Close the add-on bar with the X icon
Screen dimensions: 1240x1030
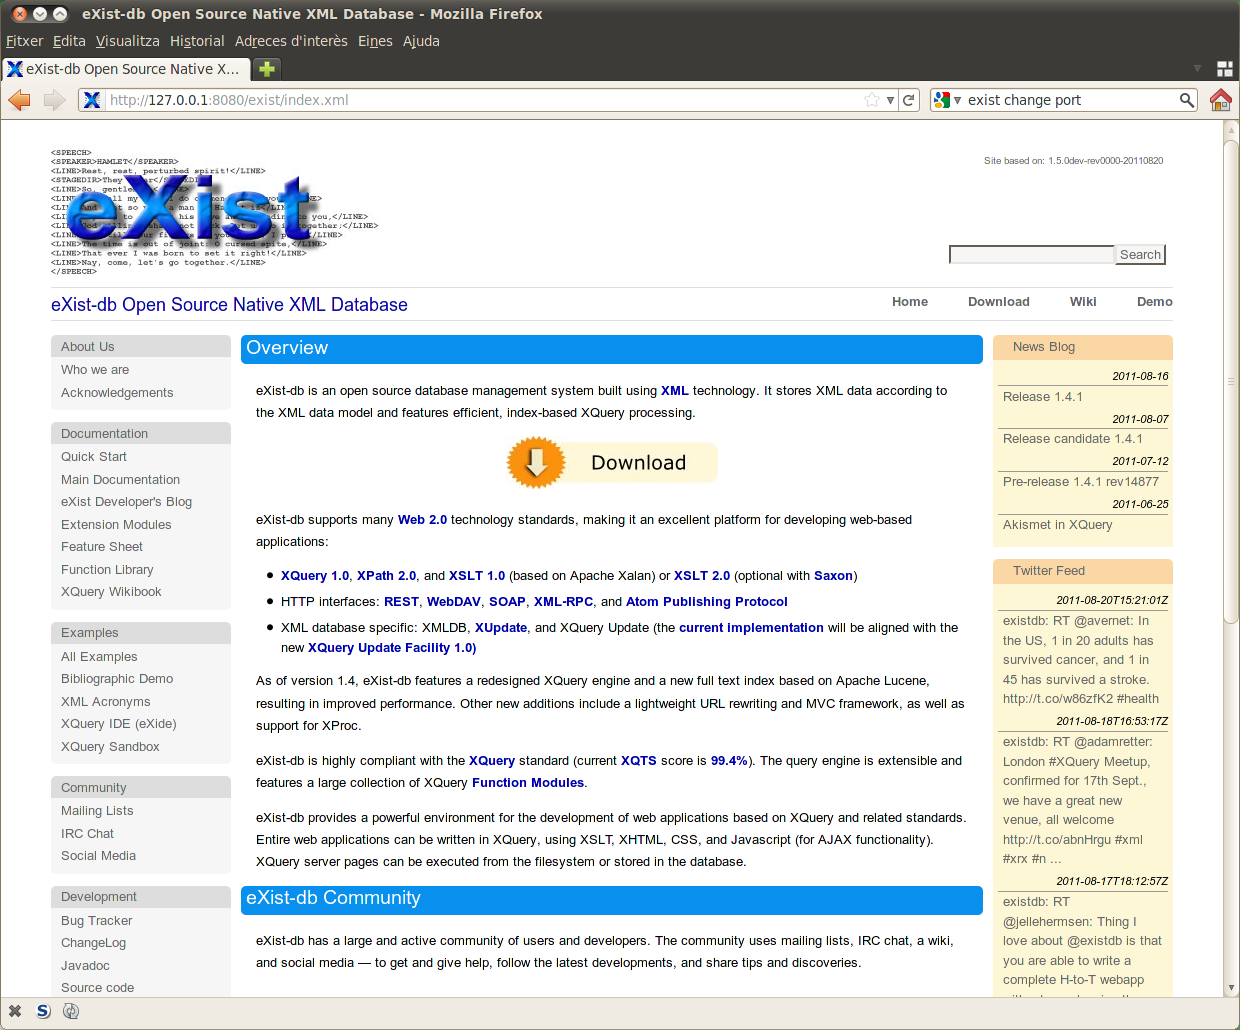click(x=15, y=1011)
